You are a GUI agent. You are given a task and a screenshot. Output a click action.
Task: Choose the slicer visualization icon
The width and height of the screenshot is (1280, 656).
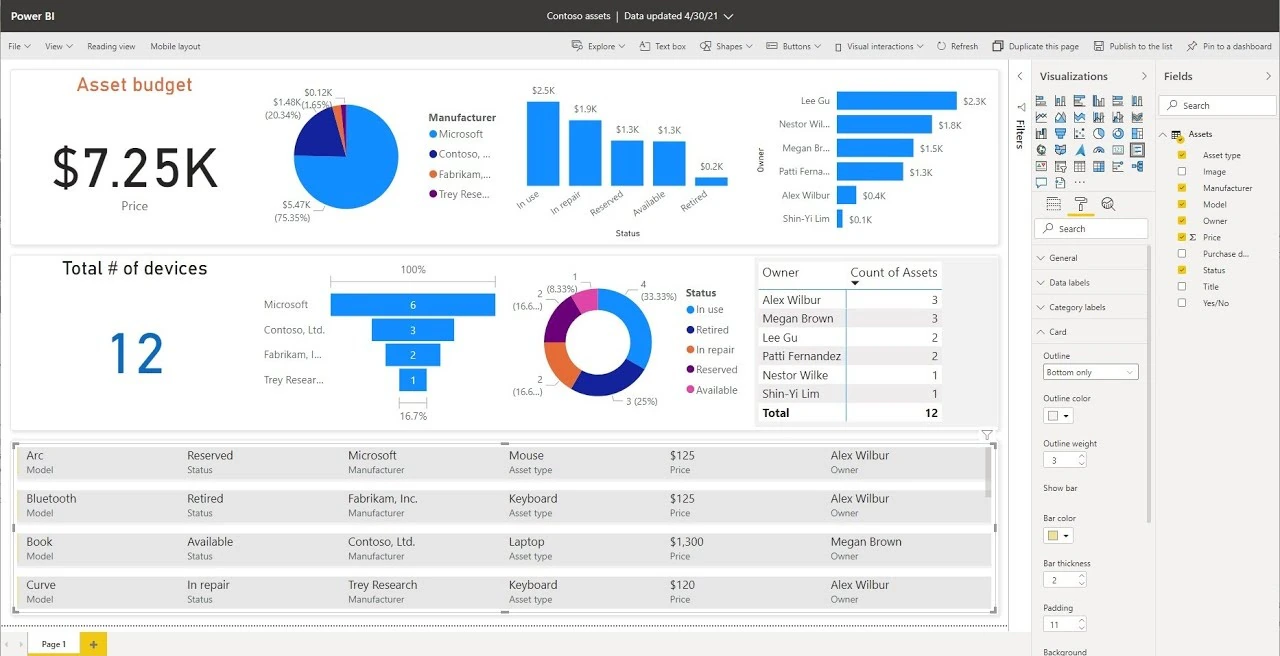coord(1060,166)
